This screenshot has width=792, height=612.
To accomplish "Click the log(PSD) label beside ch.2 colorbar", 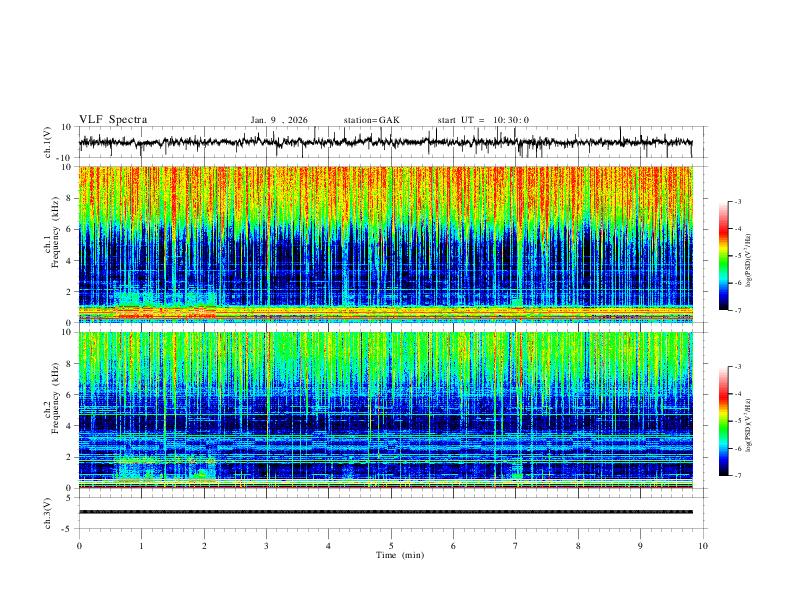I will point(749,425).
